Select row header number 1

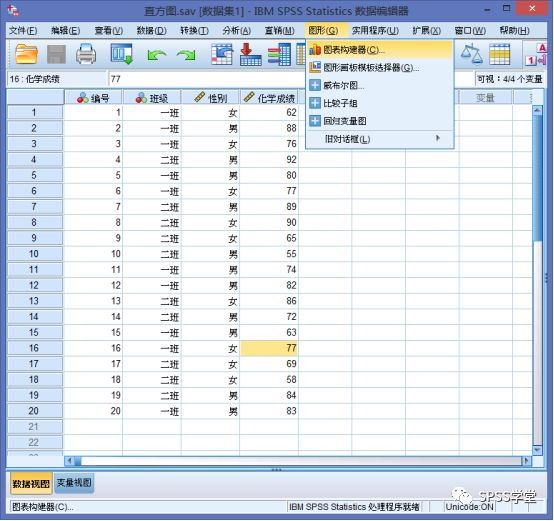35,112
